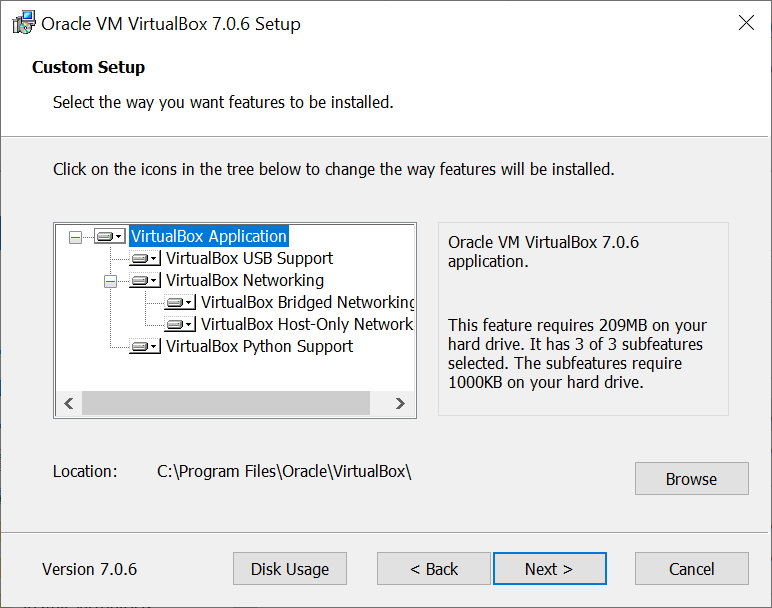Click the Browse button for install location

click(x=691, y=479)
